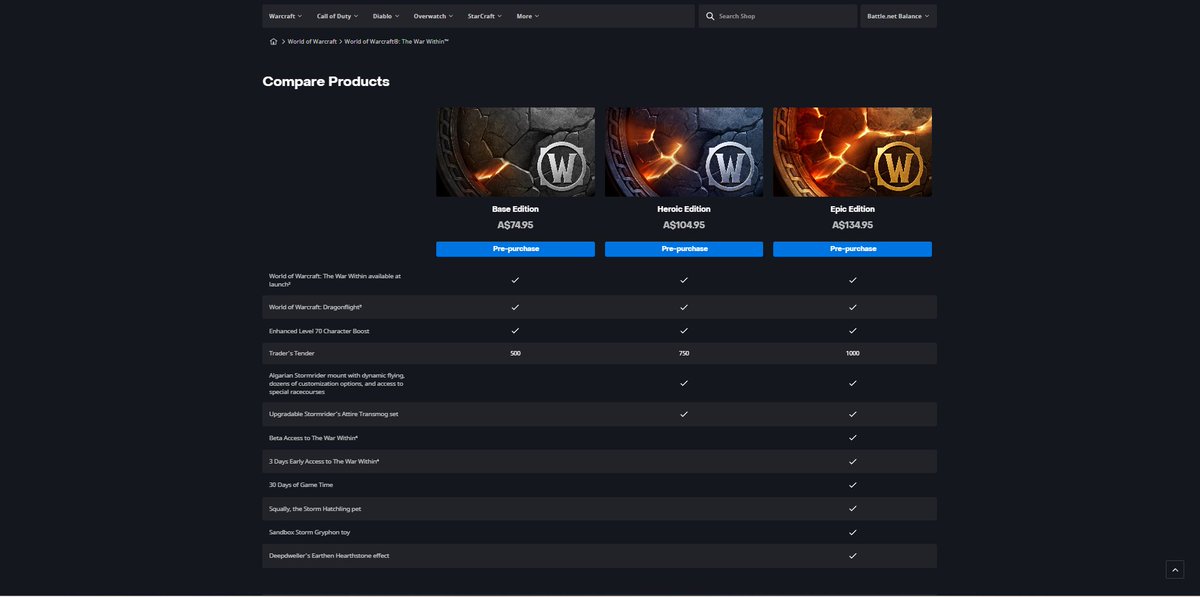The height and width of the screenshot is (597, 1200).
Task: Click the Epic Edition artwork thumbnail
Action: 852,152
